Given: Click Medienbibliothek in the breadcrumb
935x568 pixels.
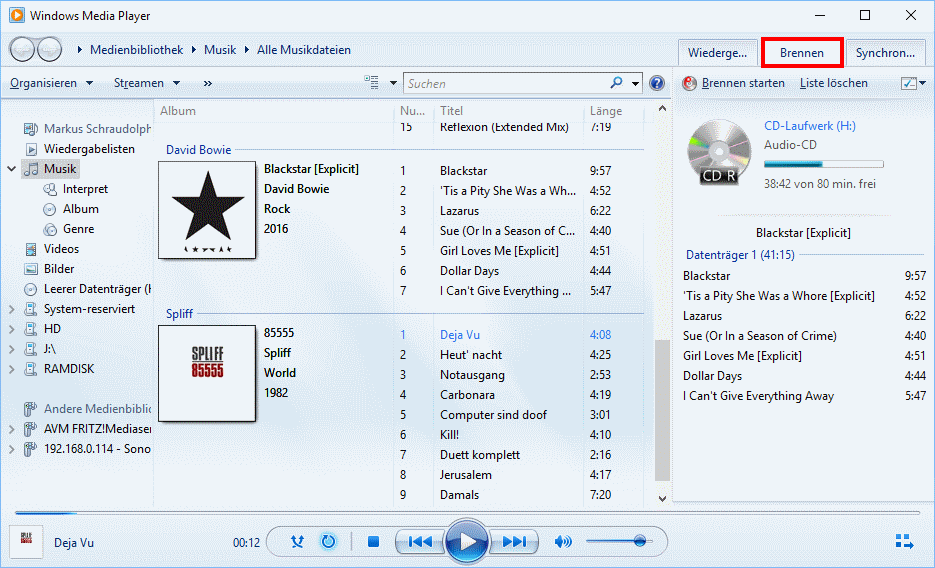Looking at the screenshot, I should [x=137, y=50].
